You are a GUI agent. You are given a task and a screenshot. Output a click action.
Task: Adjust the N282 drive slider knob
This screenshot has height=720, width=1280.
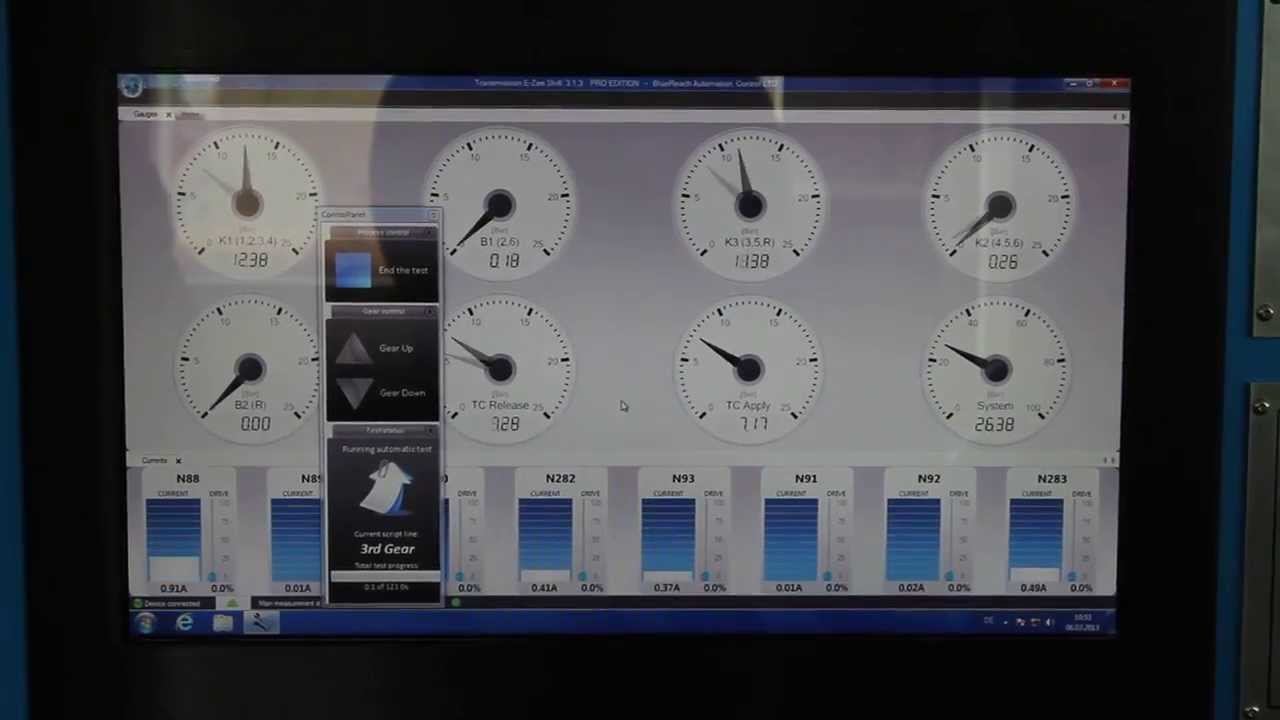583,576
